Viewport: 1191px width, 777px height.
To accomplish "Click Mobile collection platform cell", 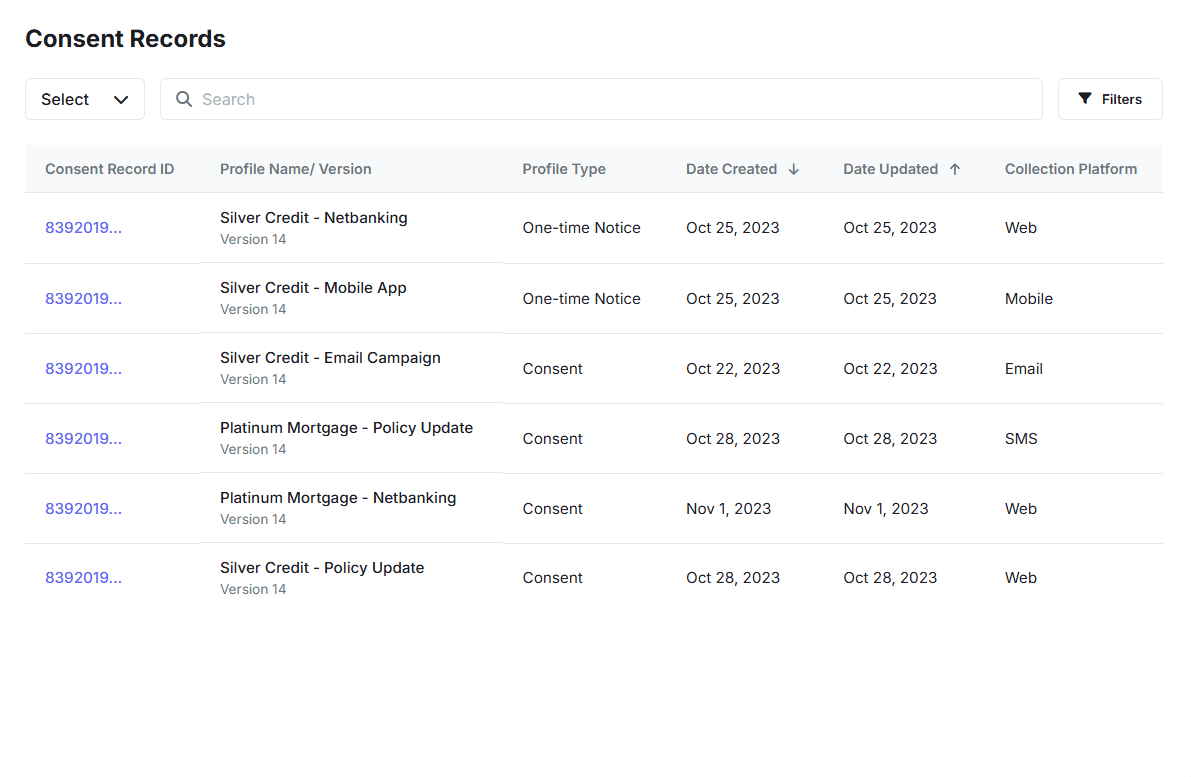I will point(1028,298).
